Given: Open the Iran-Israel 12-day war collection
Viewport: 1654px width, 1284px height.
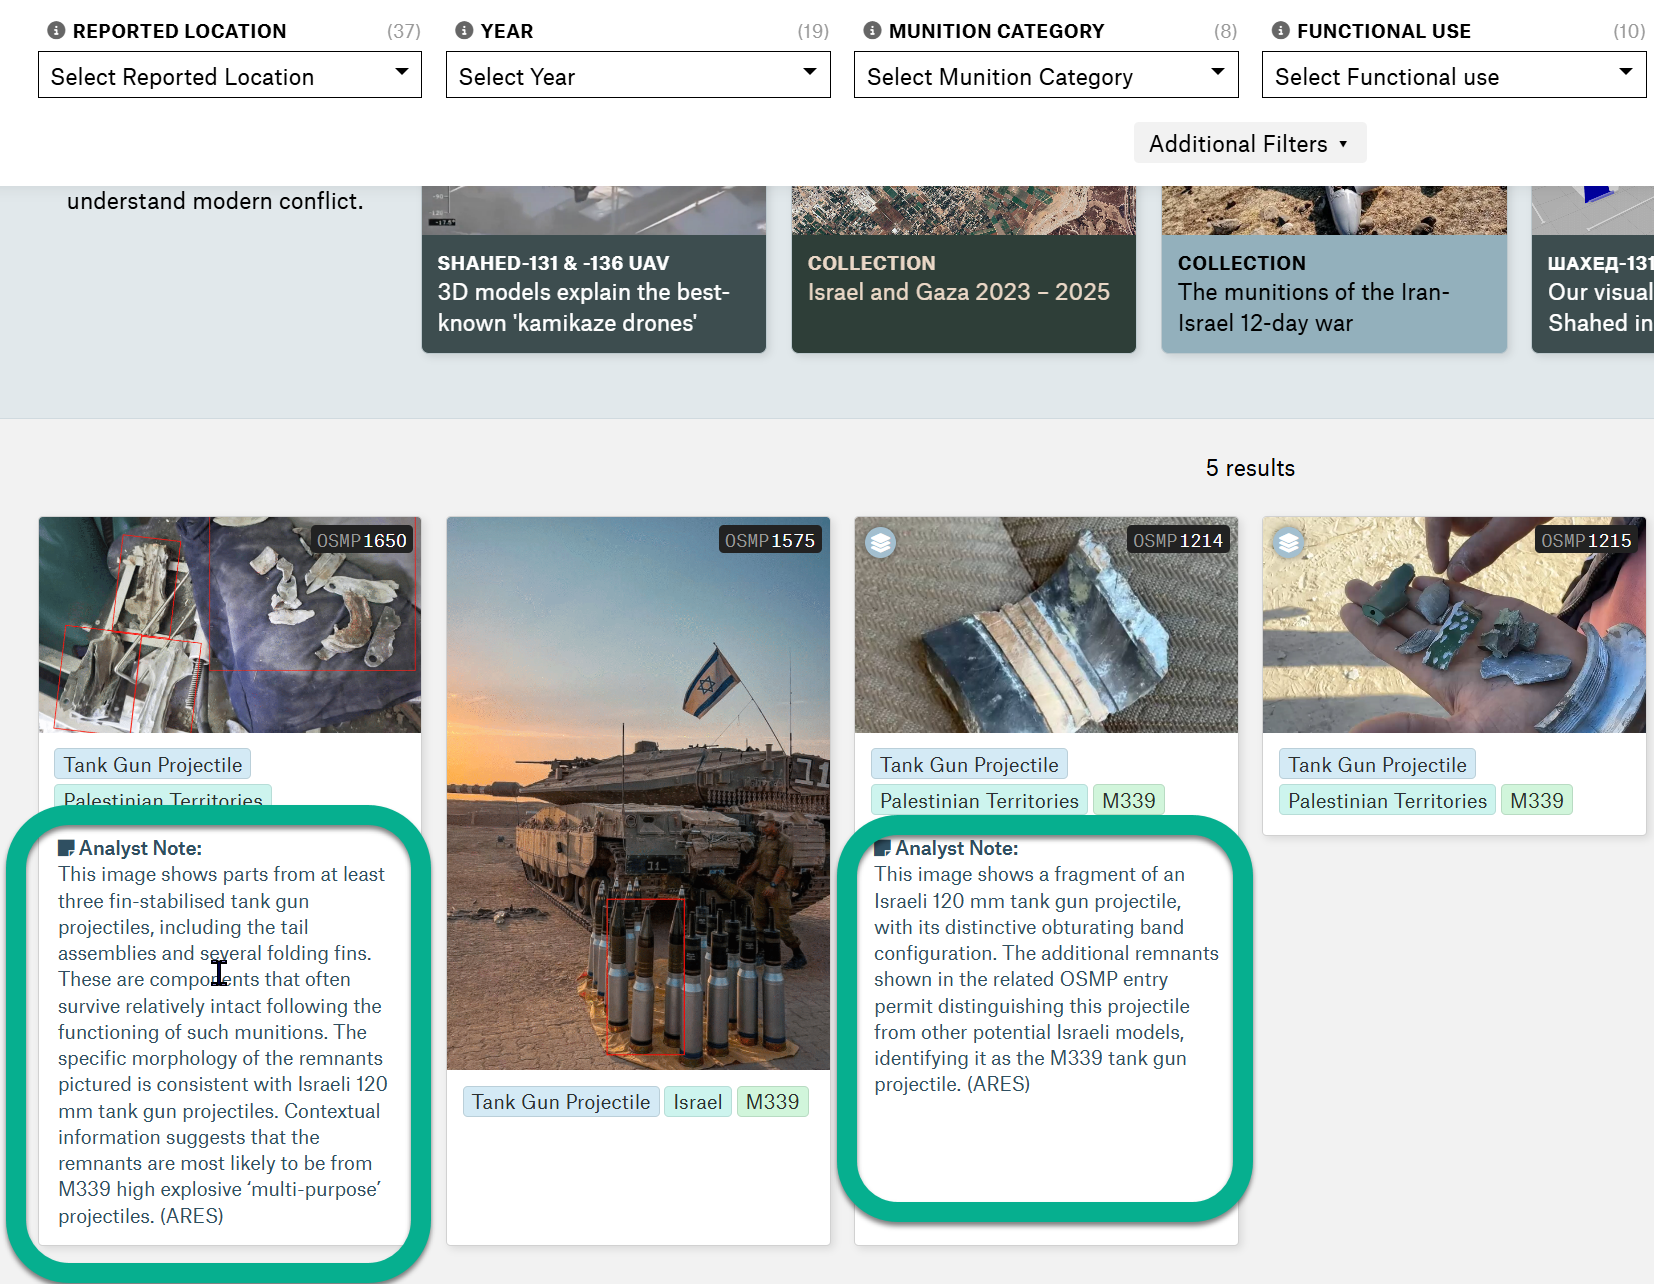Looking at the screenshot, I should click(x=1333, y=292).
